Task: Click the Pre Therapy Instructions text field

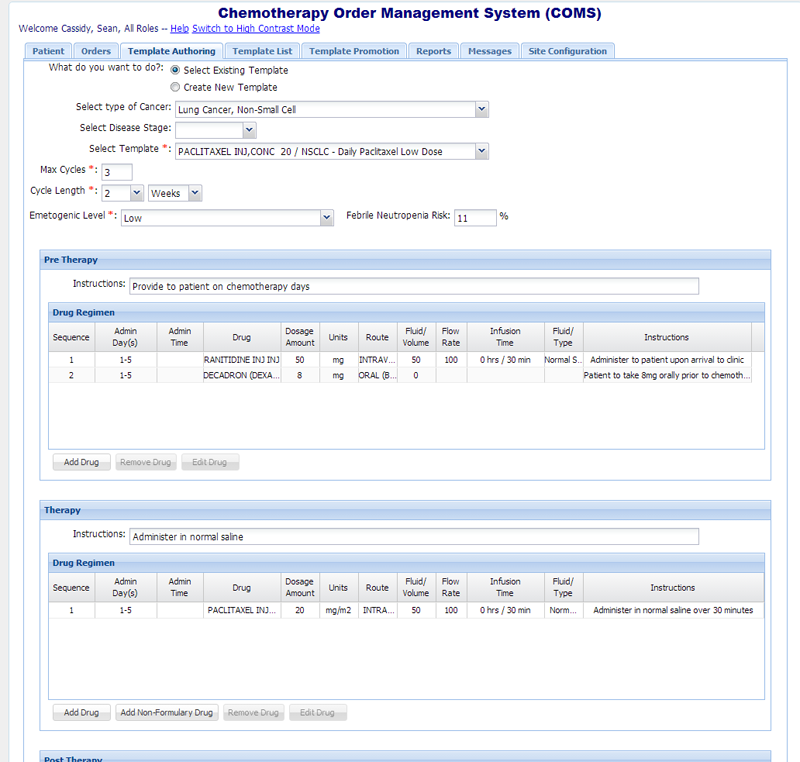Action: tap(413, 286)
